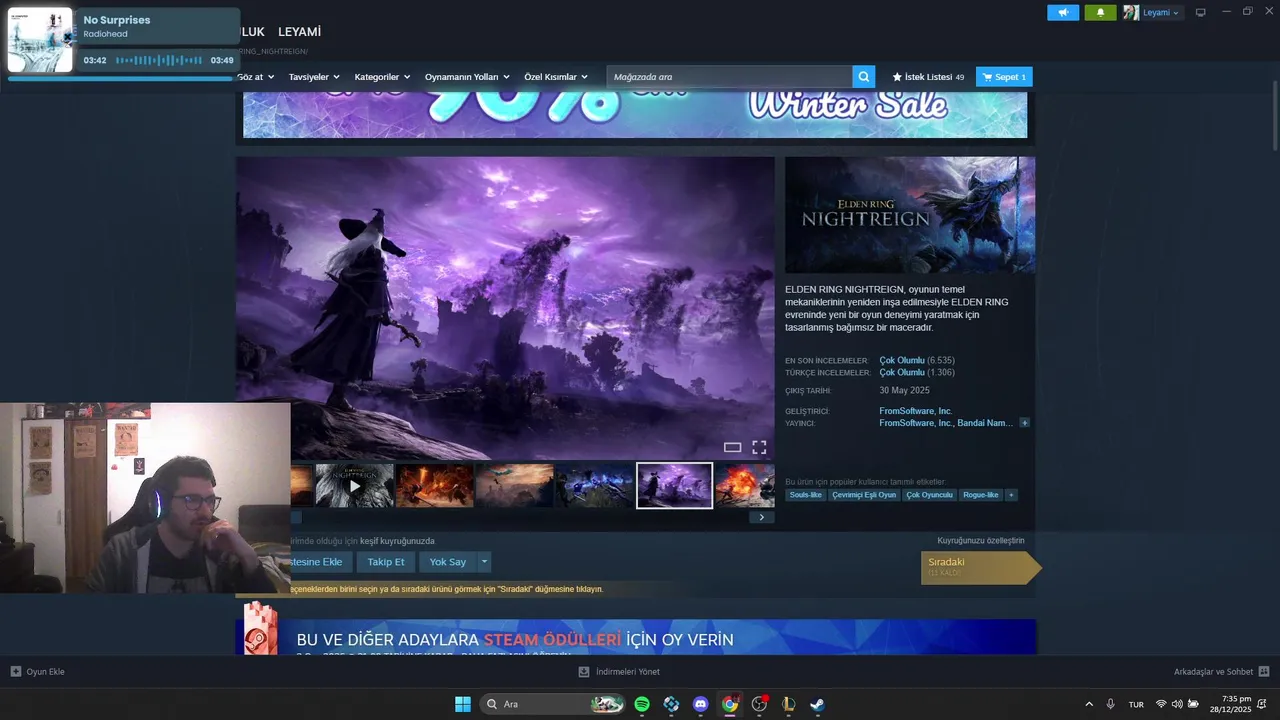
Task: Click the Leyami profile avatar picture
Action: point(1131,12)
